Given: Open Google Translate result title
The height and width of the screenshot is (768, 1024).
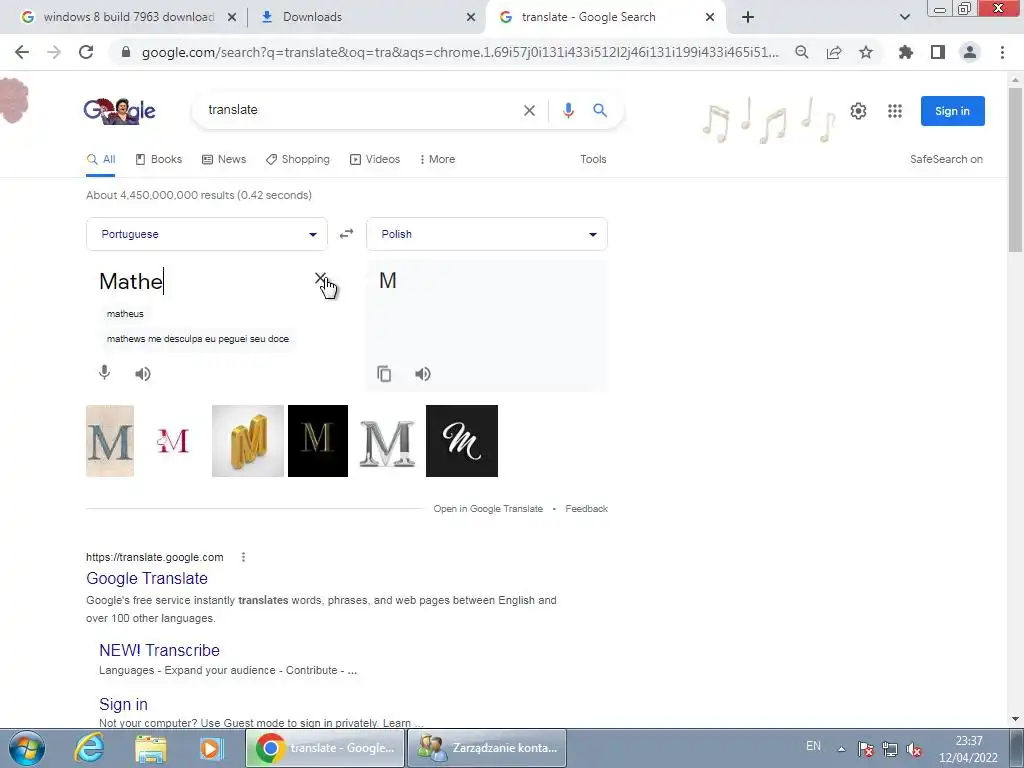Looking at the screenshot, I should 147,579.
